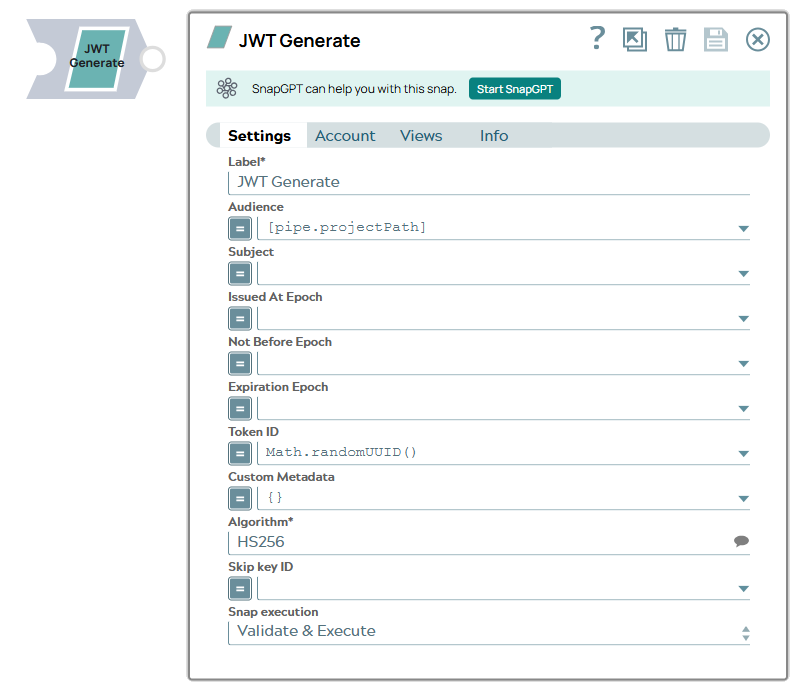Image resolution: width=795 pixels, height=682 pixels.
Task: Switch to the Views tab
Action: tap(421, 136)
